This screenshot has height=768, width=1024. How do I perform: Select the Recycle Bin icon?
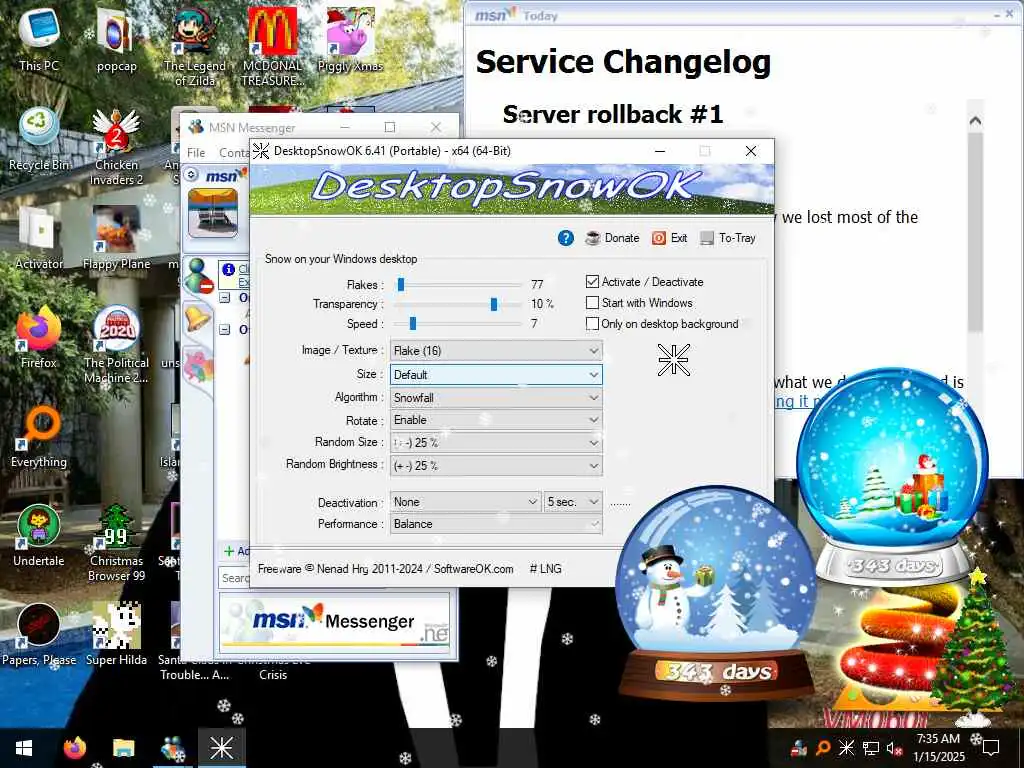[x=39, y=139]
